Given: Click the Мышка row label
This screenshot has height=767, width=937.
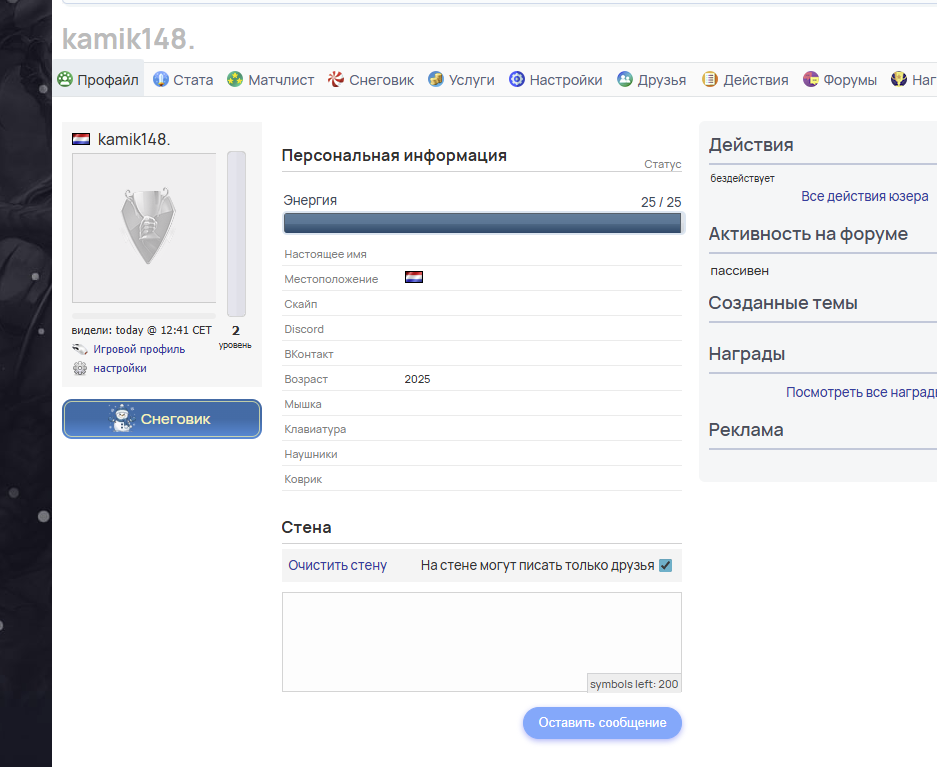Looking at the screenshot, I should [302, 404].
